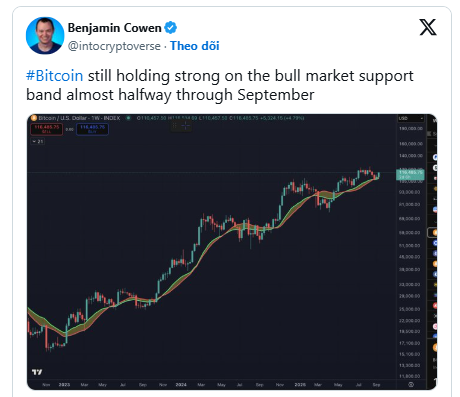
Task: Toggle the green market status dot
Action: tap(128, 118)
